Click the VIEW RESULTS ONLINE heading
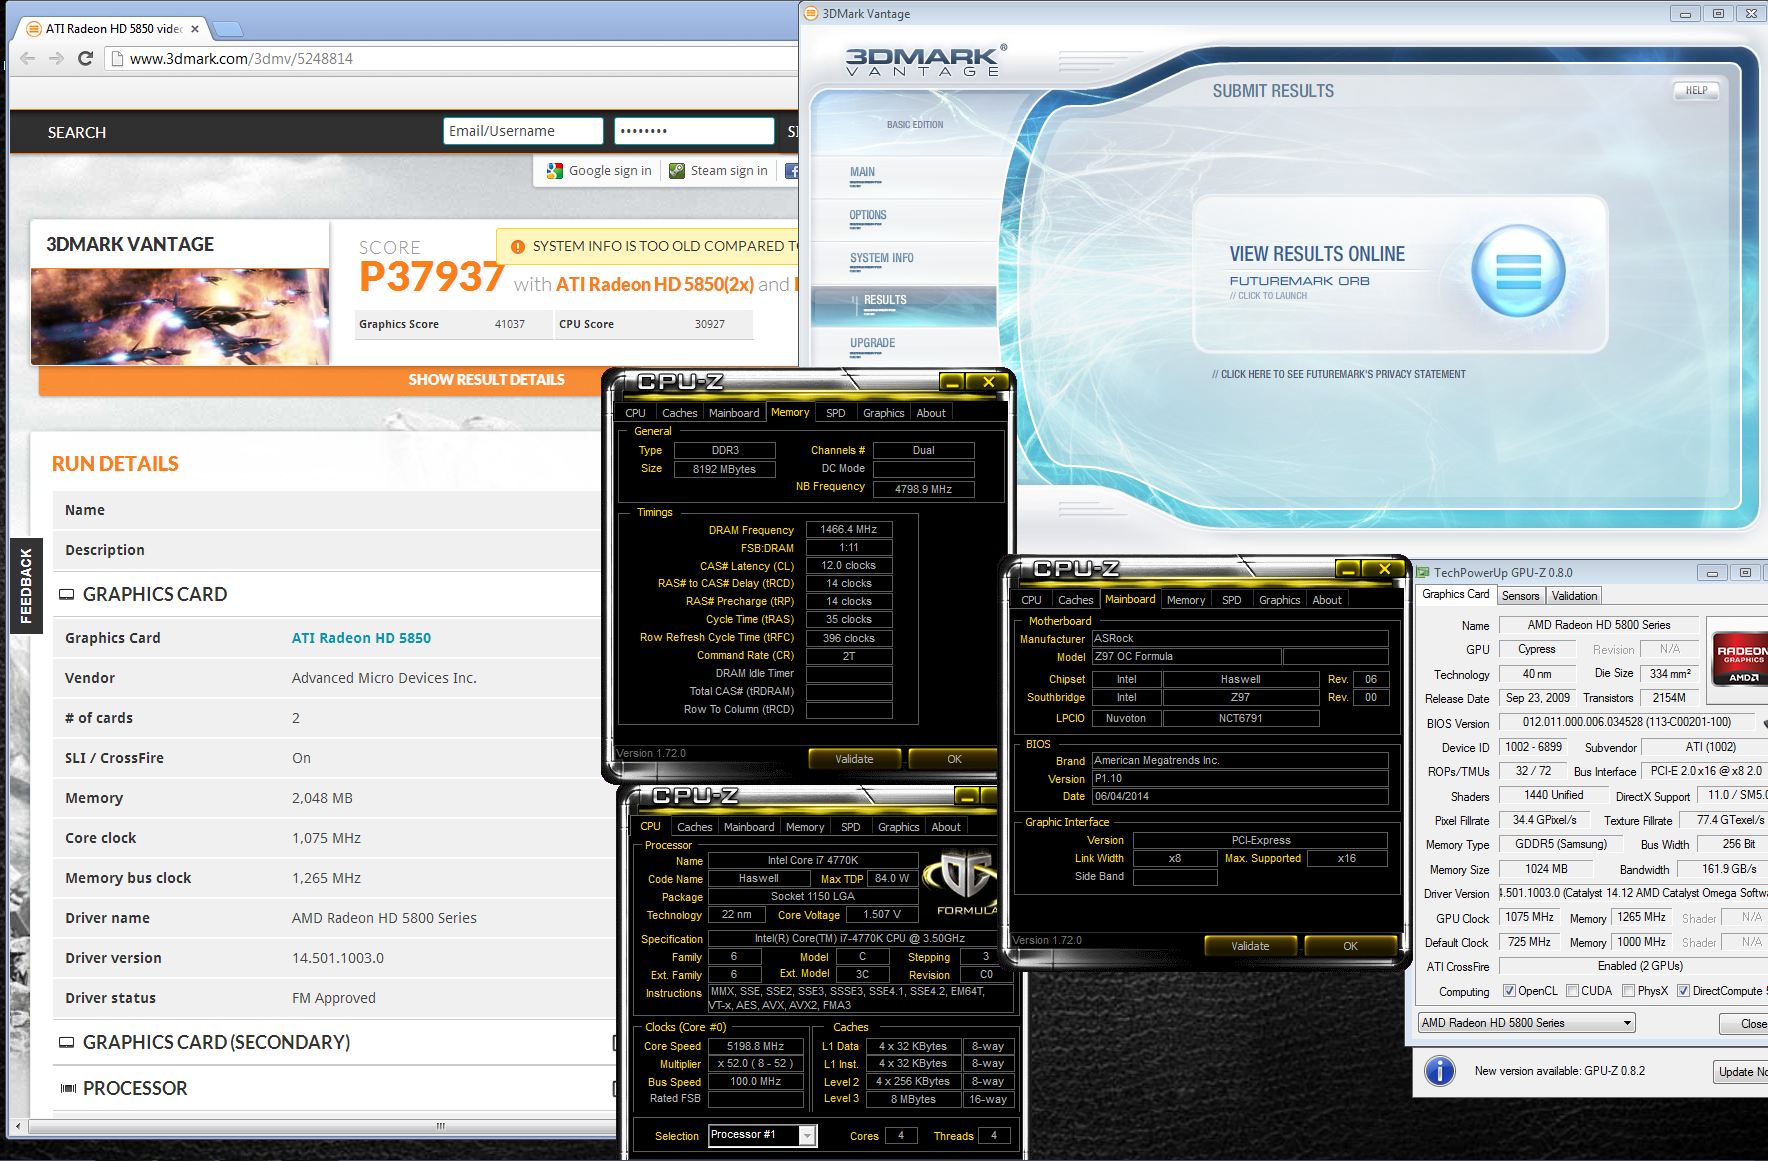Image resolution: width=1768 pixels, height=1161 pixels. [1317, 254]
